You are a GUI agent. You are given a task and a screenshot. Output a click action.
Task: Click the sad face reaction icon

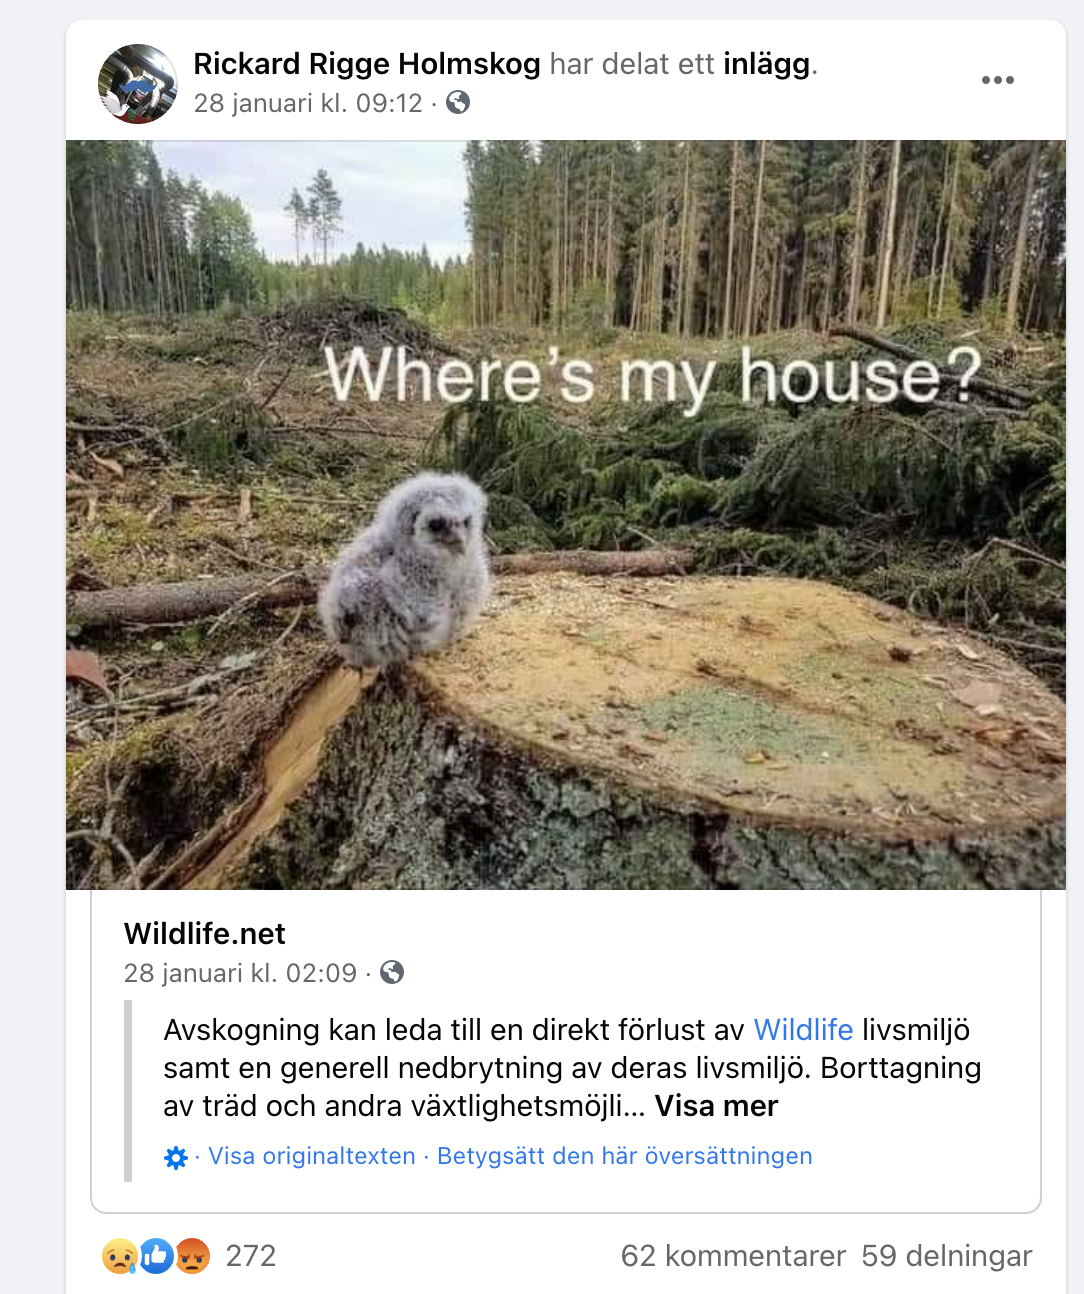click(x=120, y=1256)
